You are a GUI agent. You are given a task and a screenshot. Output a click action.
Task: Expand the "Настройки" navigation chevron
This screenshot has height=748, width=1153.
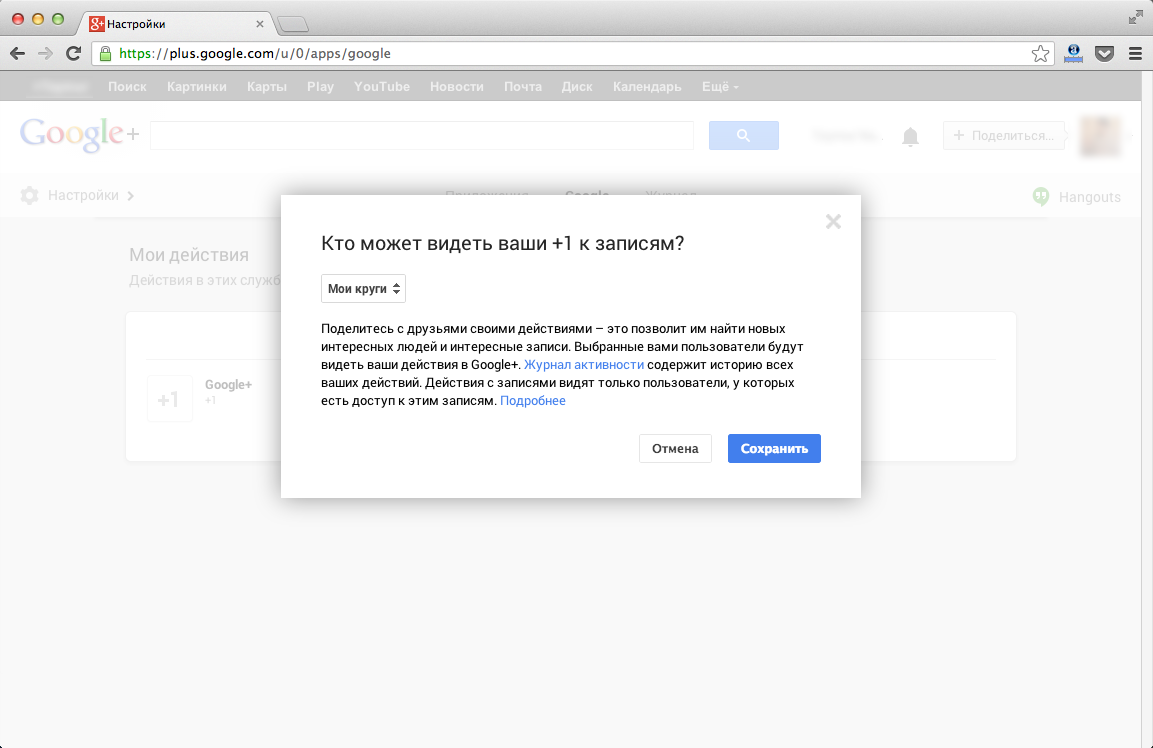[x=130, y=196]
